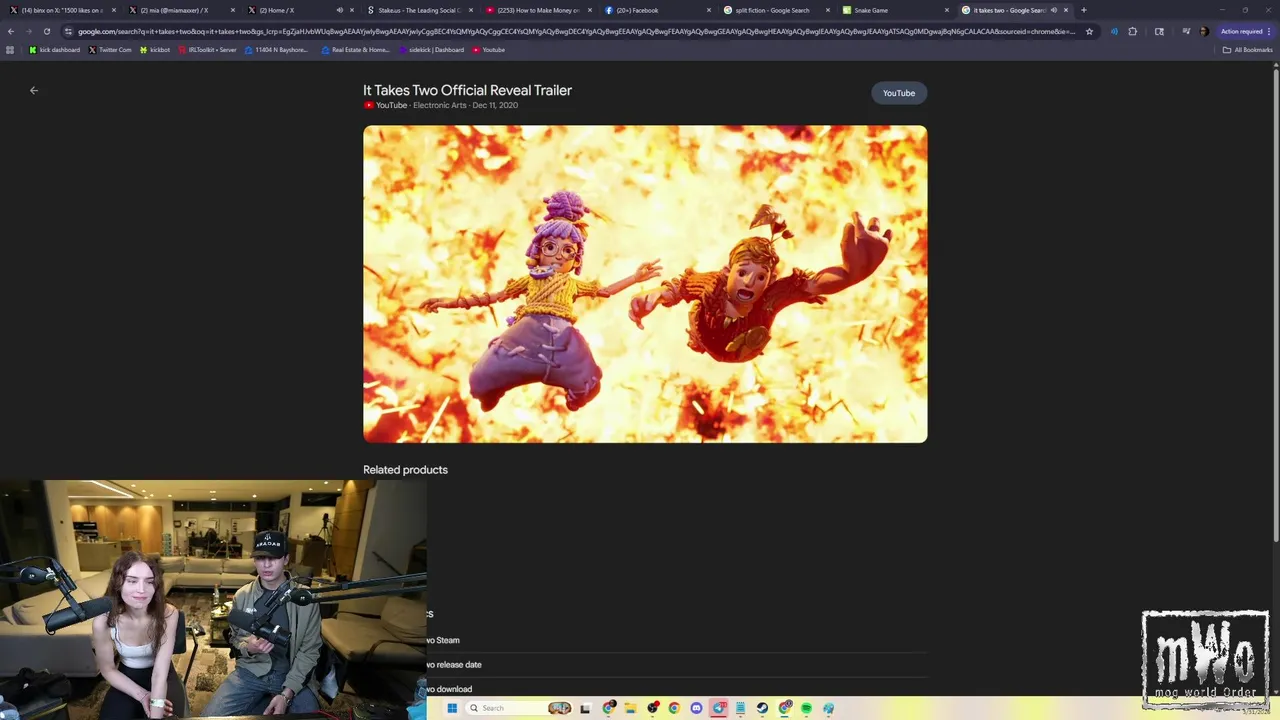
Task: Switch to the Stake.us tab
Action: (x=419, y=10)
